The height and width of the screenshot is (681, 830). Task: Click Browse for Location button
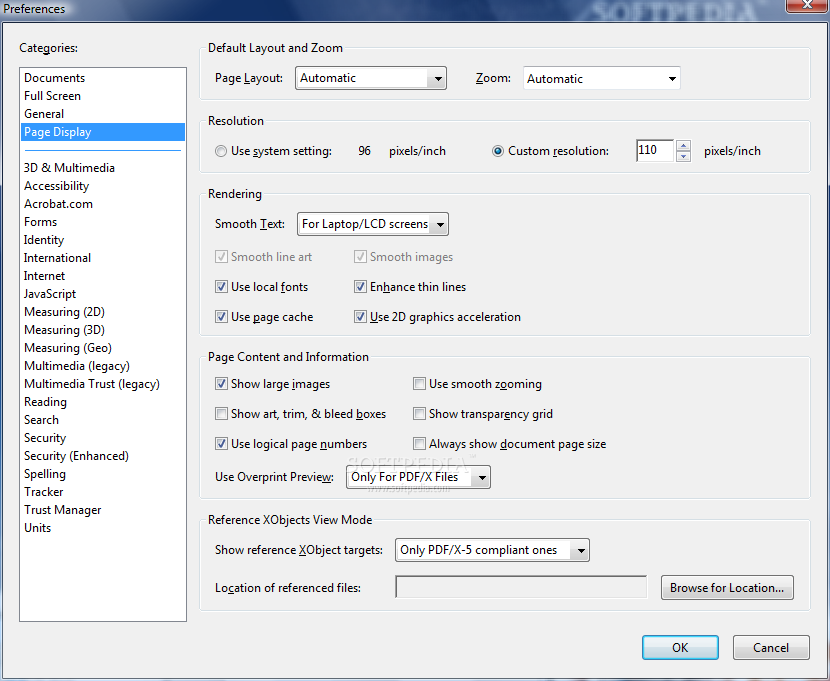[727, 588]
